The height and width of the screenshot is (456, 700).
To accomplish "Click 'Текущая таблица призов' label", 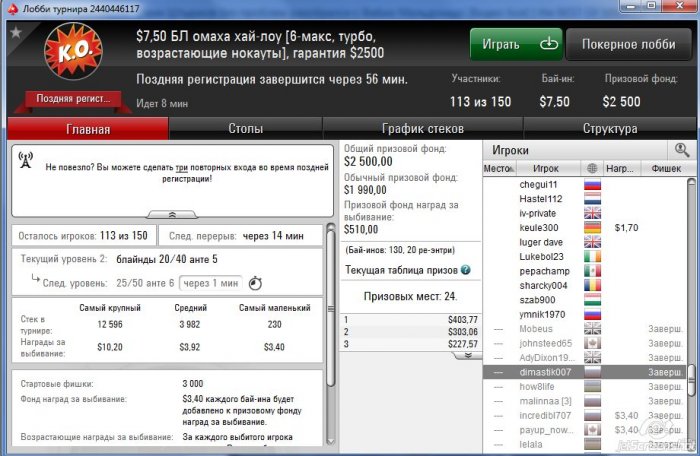I will 401,270.
